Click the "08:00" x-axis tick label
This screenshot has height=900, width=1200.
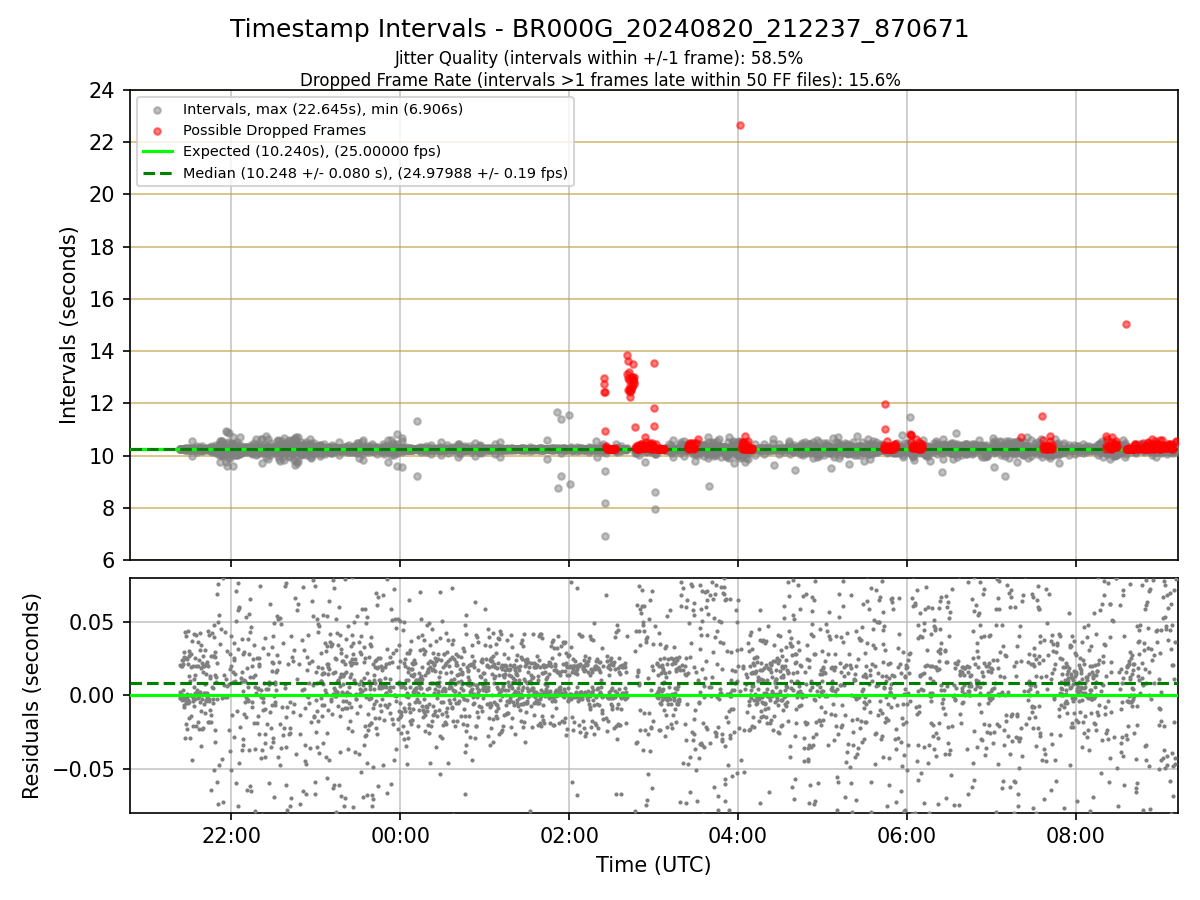point(1075,836)
